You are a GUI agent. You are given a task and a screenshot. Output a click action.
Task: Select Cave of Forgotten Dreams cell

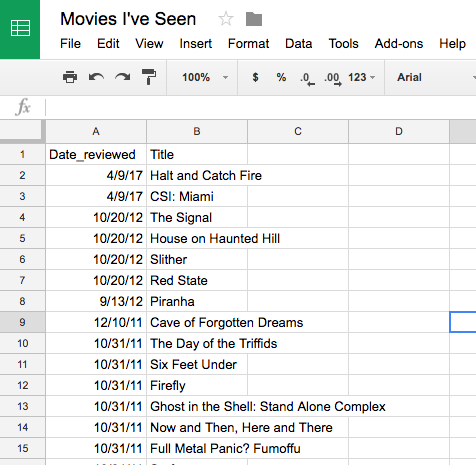197,322
